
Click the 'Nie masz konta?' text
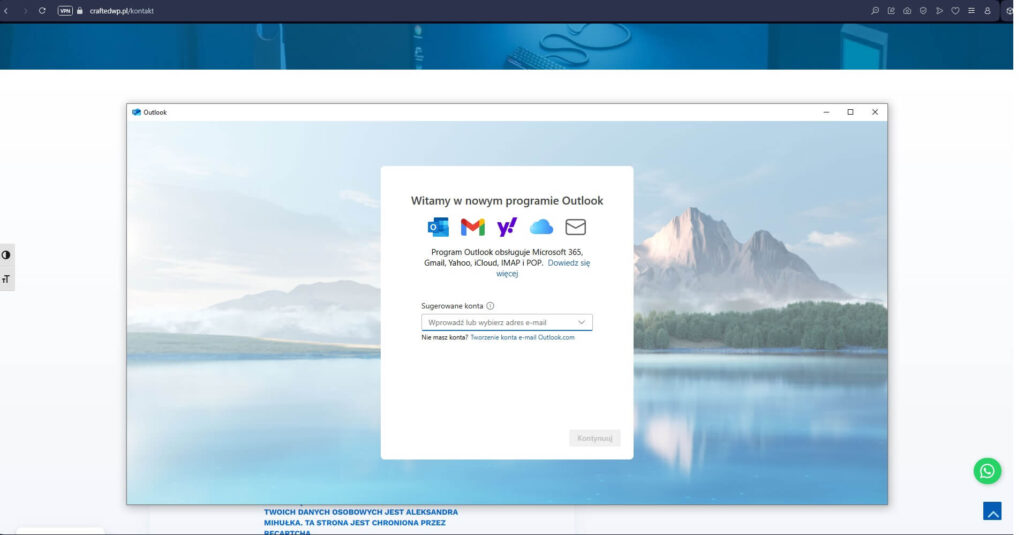pyautogui.click(x=445, y=338)
